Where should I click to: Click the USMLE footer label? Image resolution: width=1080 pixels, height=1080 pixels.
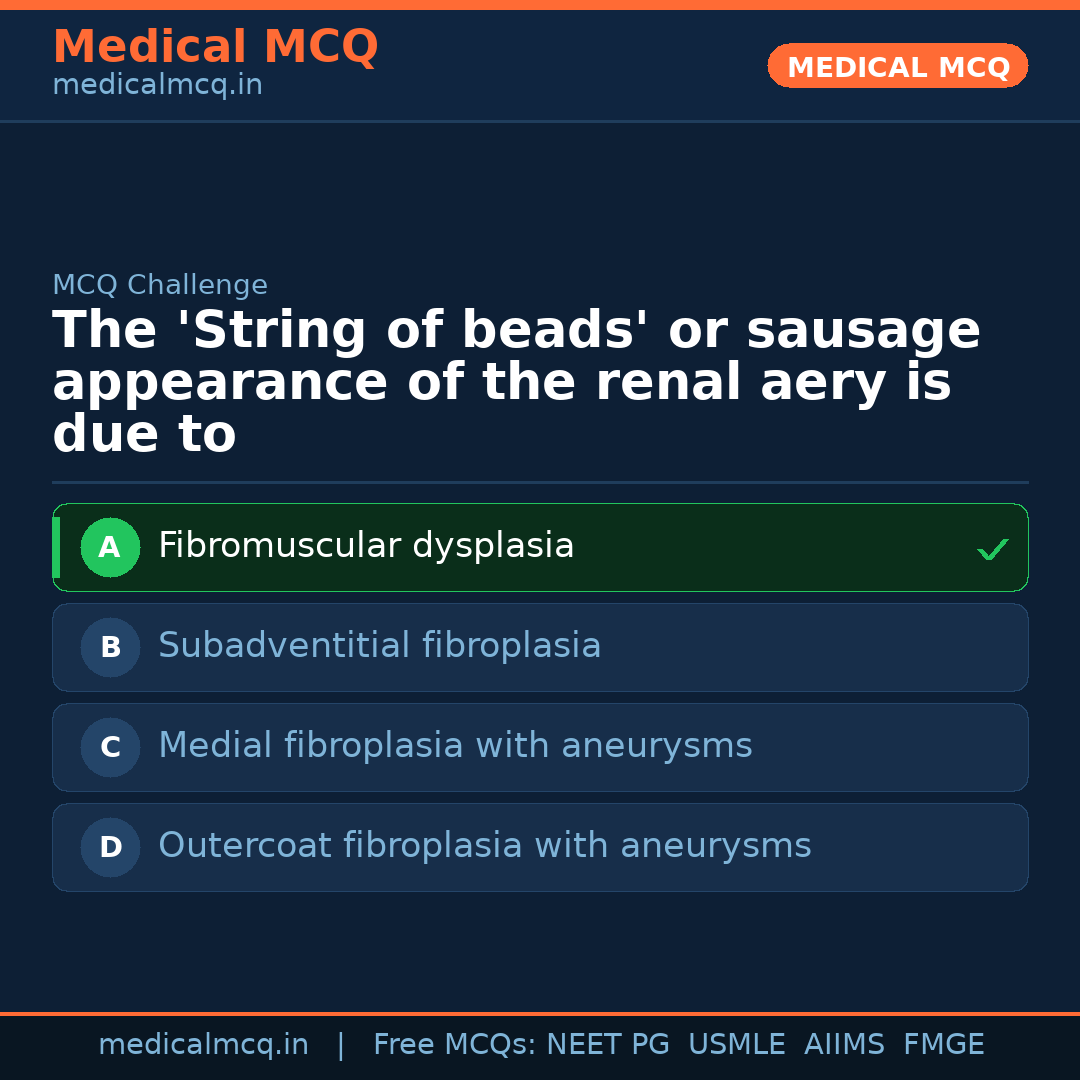pos(736,1045)
